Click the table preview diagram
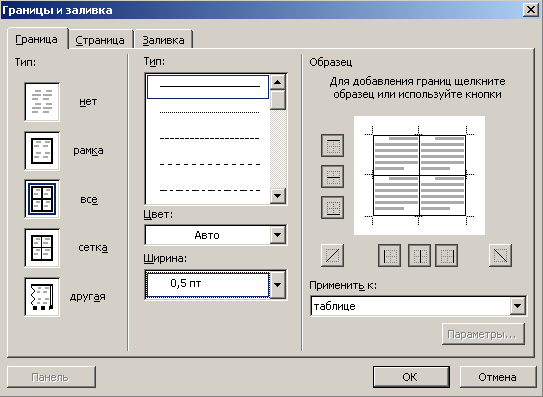This screenshot has height=397, width=543. click(419, 175)
